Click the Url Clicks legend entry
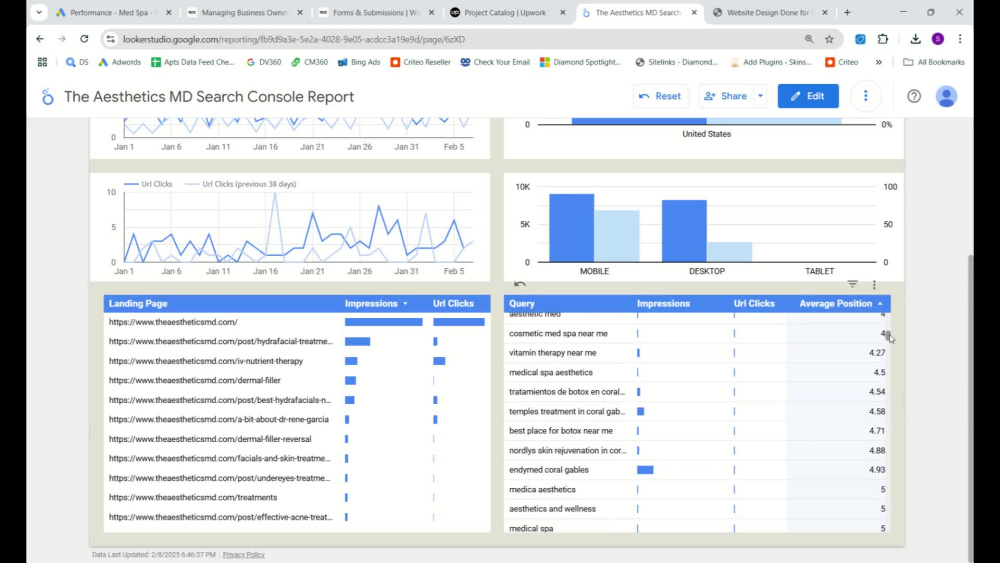1000x563 pixels. tap(148, 184)
